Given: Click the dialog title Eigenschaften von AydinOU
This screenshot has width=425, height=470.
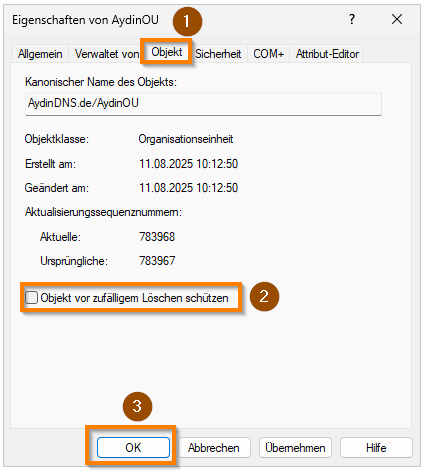Looking at the screenshot, I should 85,20.
